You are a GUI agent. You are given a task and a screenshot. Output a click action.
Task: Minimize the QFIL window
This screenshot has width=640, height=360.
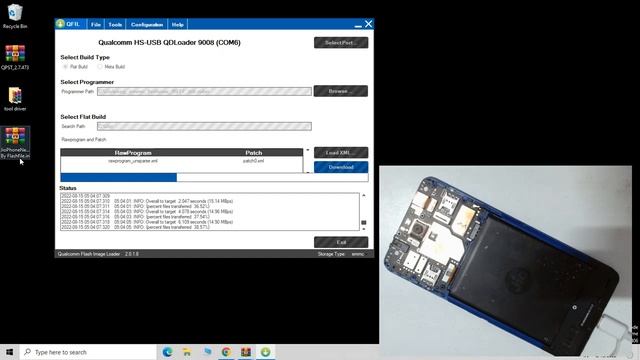(x=358, y=25)
